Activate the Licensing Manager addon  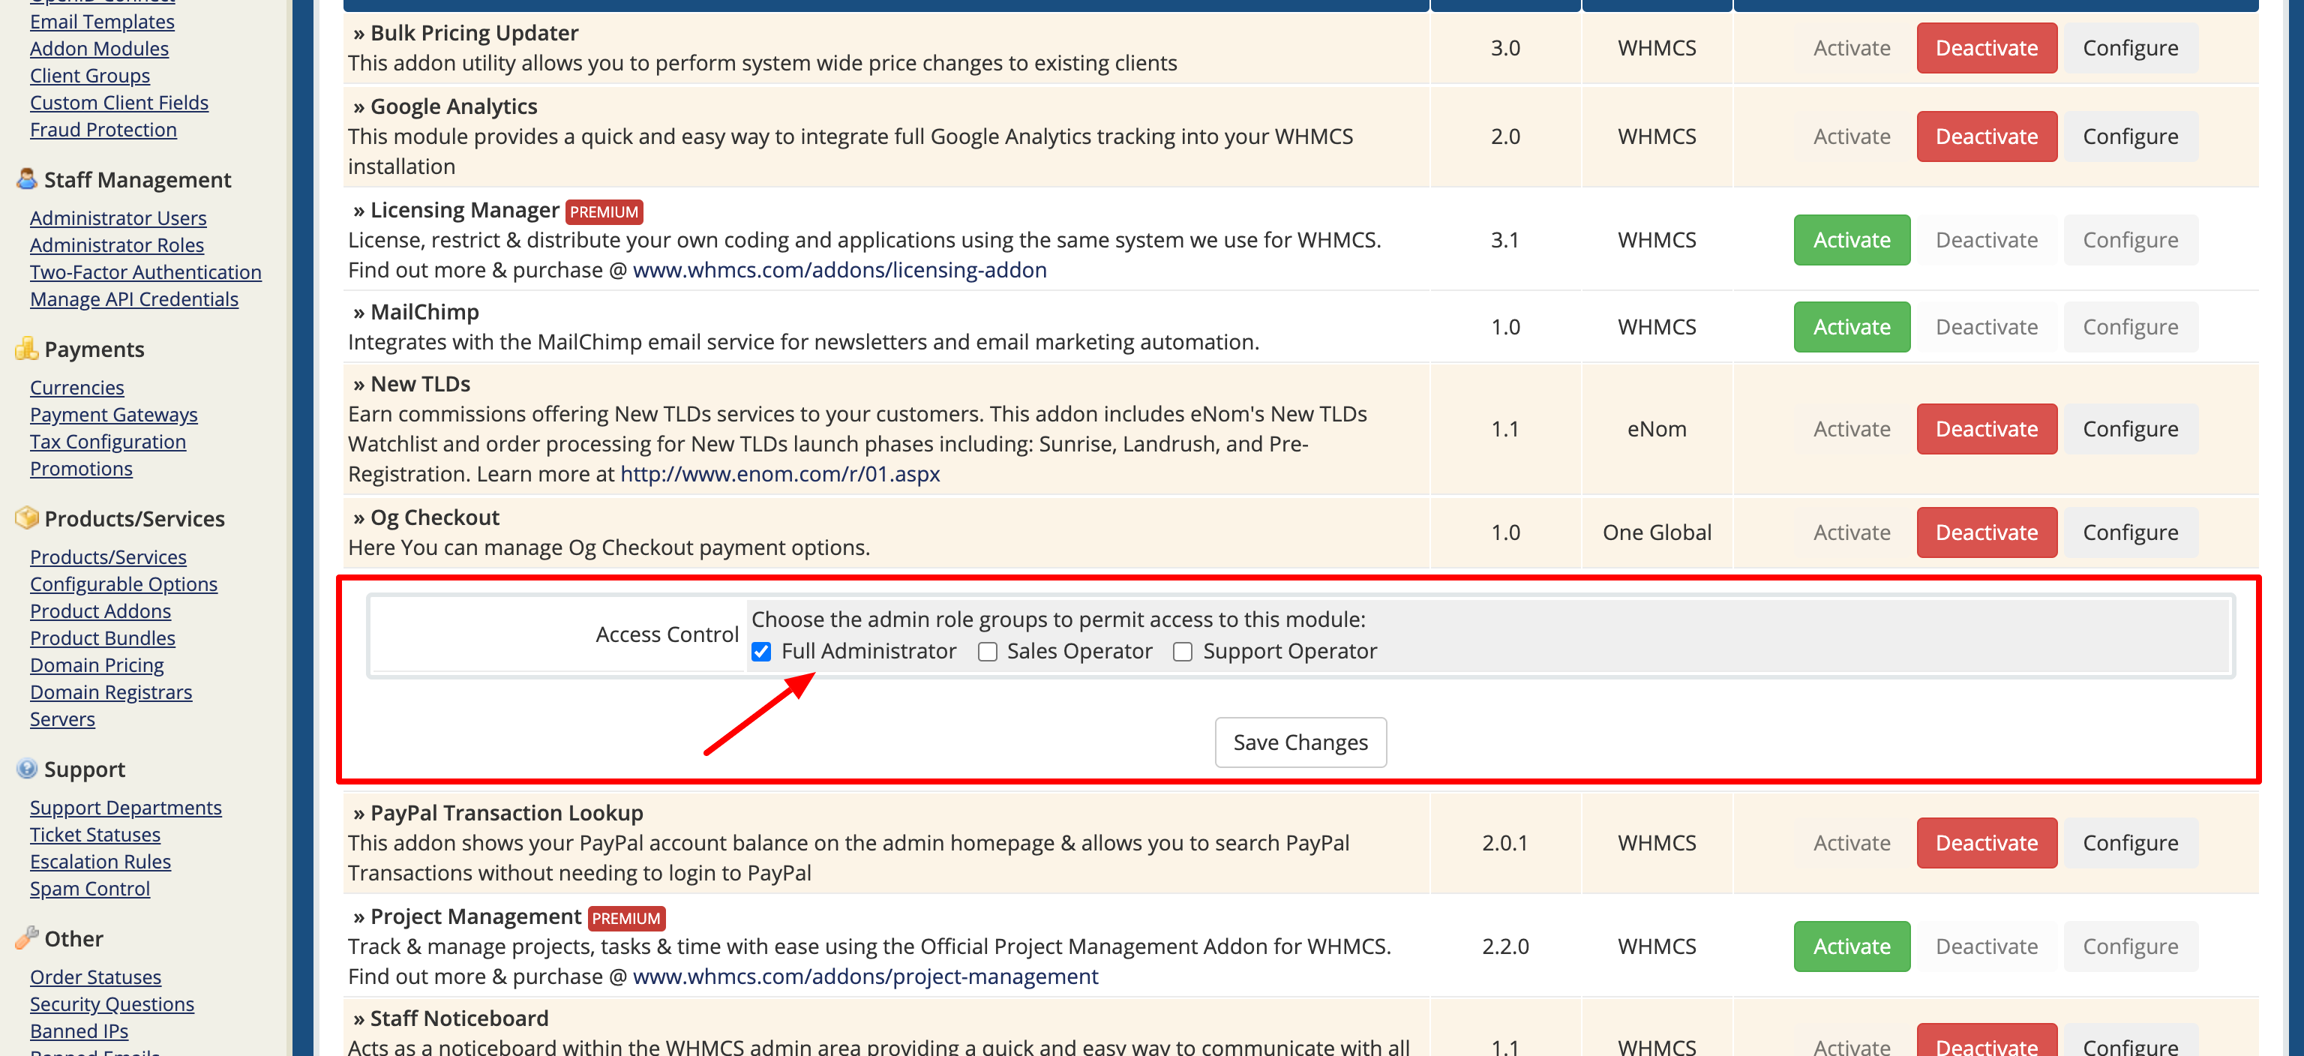[1851, 240]
